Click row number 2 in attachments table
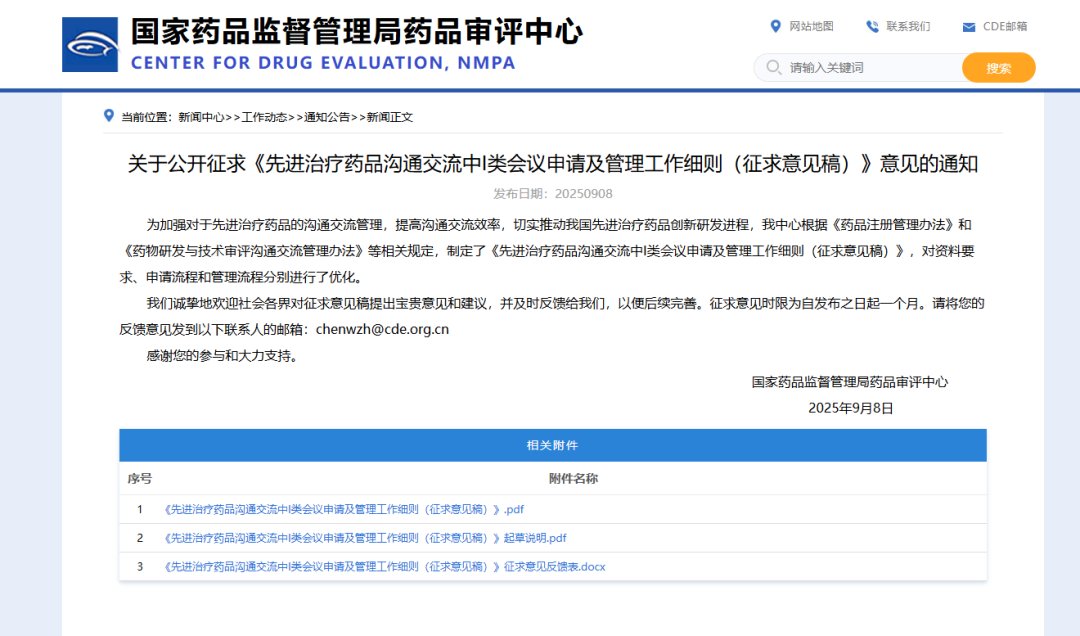Image resolution: width=1080 pixels, height=636 pixels. tap(140, 538)
